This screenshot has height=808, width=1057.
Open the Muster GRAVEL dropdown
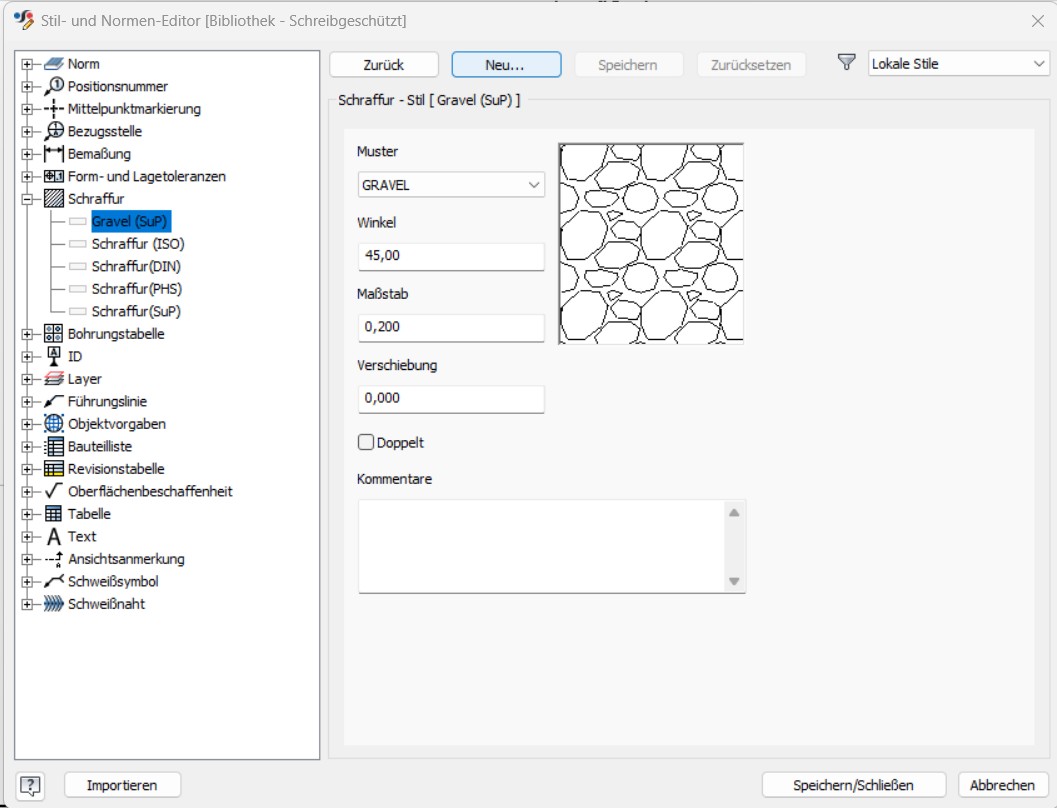451,185
